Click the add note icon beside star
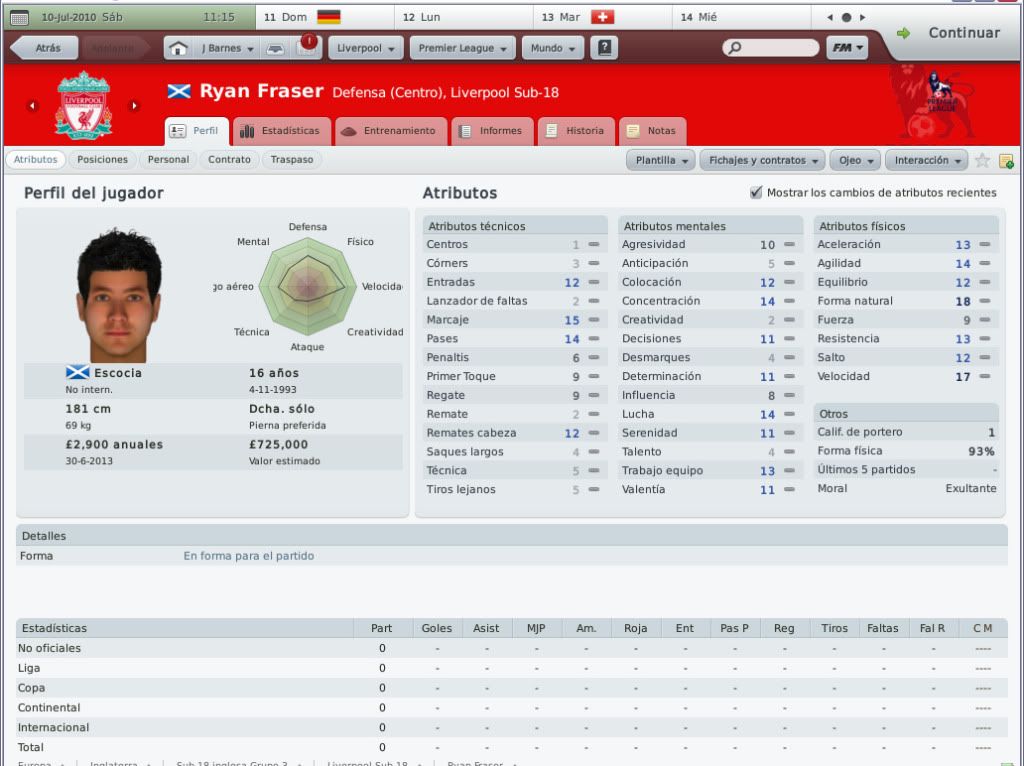Screen dimensions: 1024x766 [x=1006, y=161]
